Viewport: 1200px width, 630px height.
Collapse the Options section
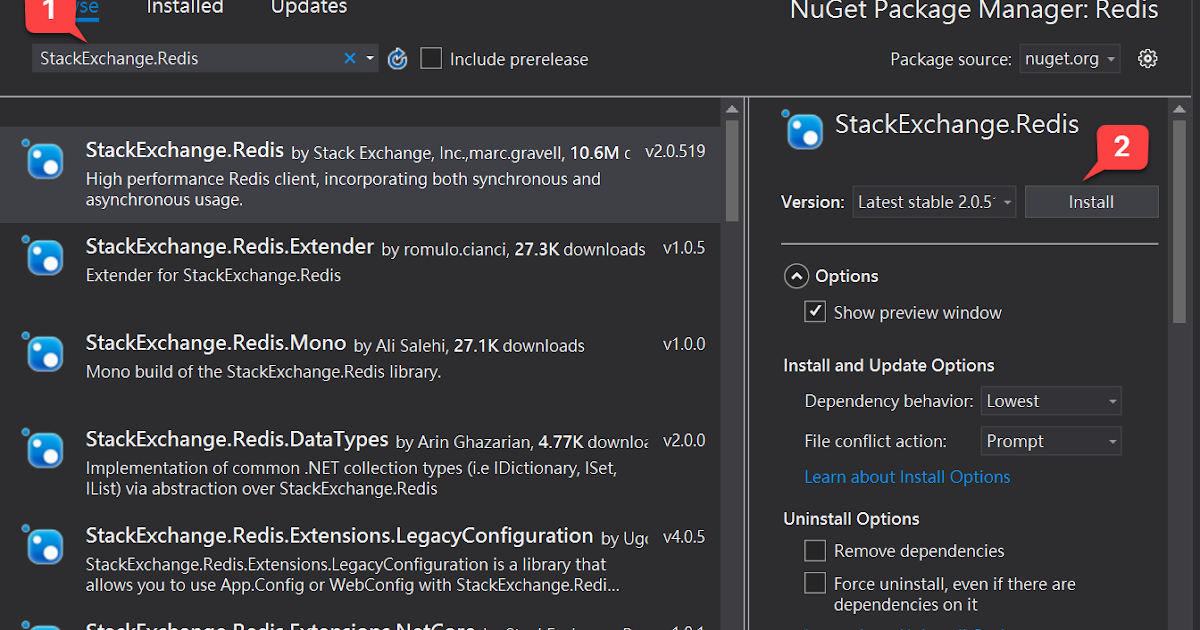point(796,275)
